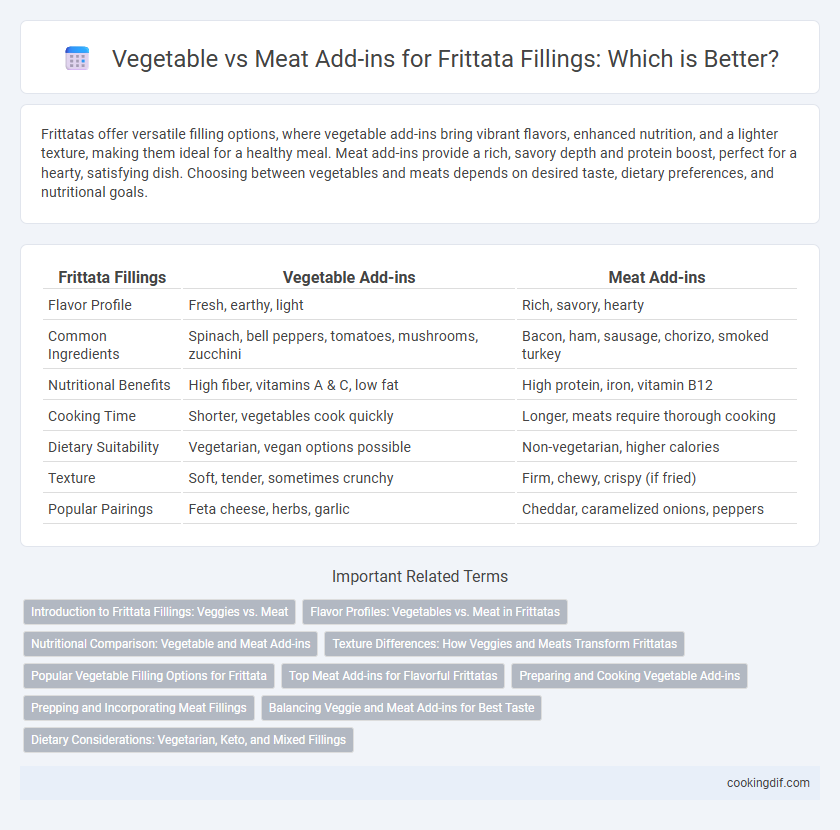Open 'Popular Vegetable Filling Options for Frittata' tag
This screenshot has height=830, width=840.
pos(149,676)
